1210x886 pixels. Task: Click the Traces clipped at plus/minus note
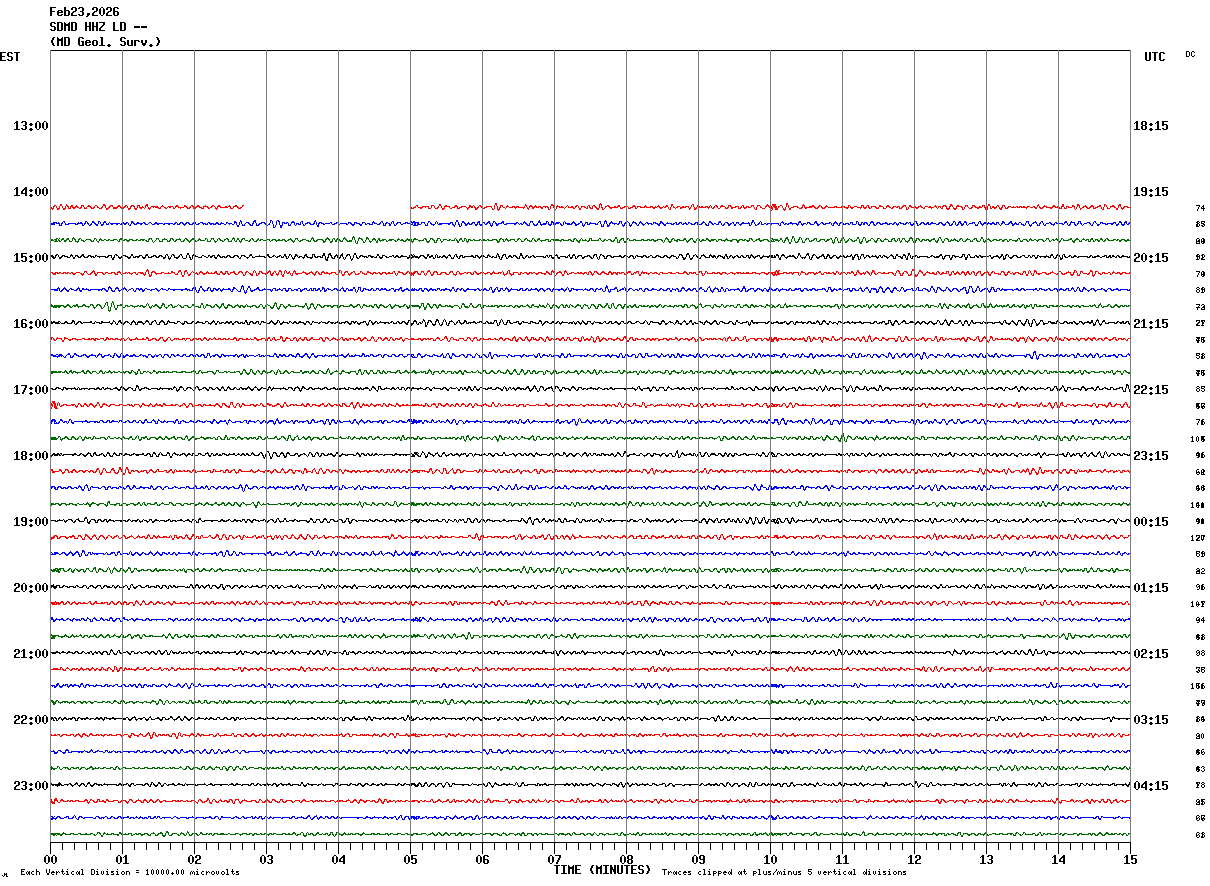[784, 872]
